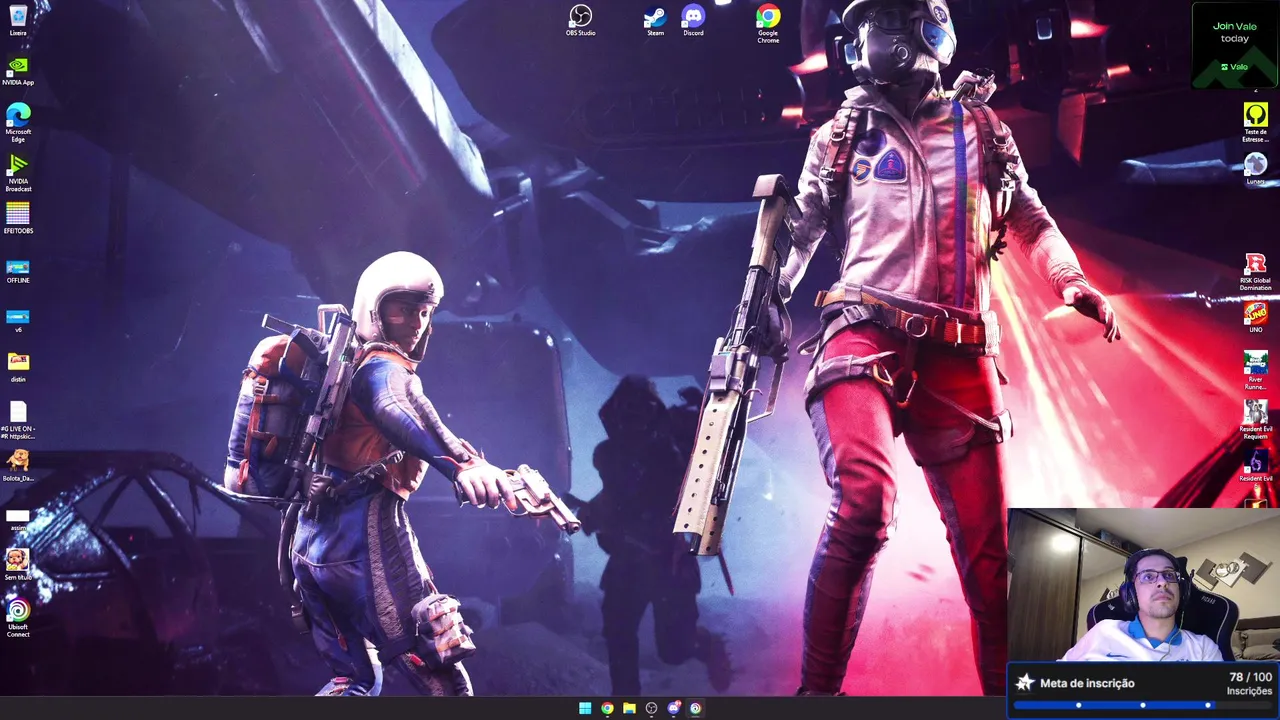The height and width of the screenshot is (720, 1280).
Task: Open the Google Chrome desktop shortcut
Action: 768,24
